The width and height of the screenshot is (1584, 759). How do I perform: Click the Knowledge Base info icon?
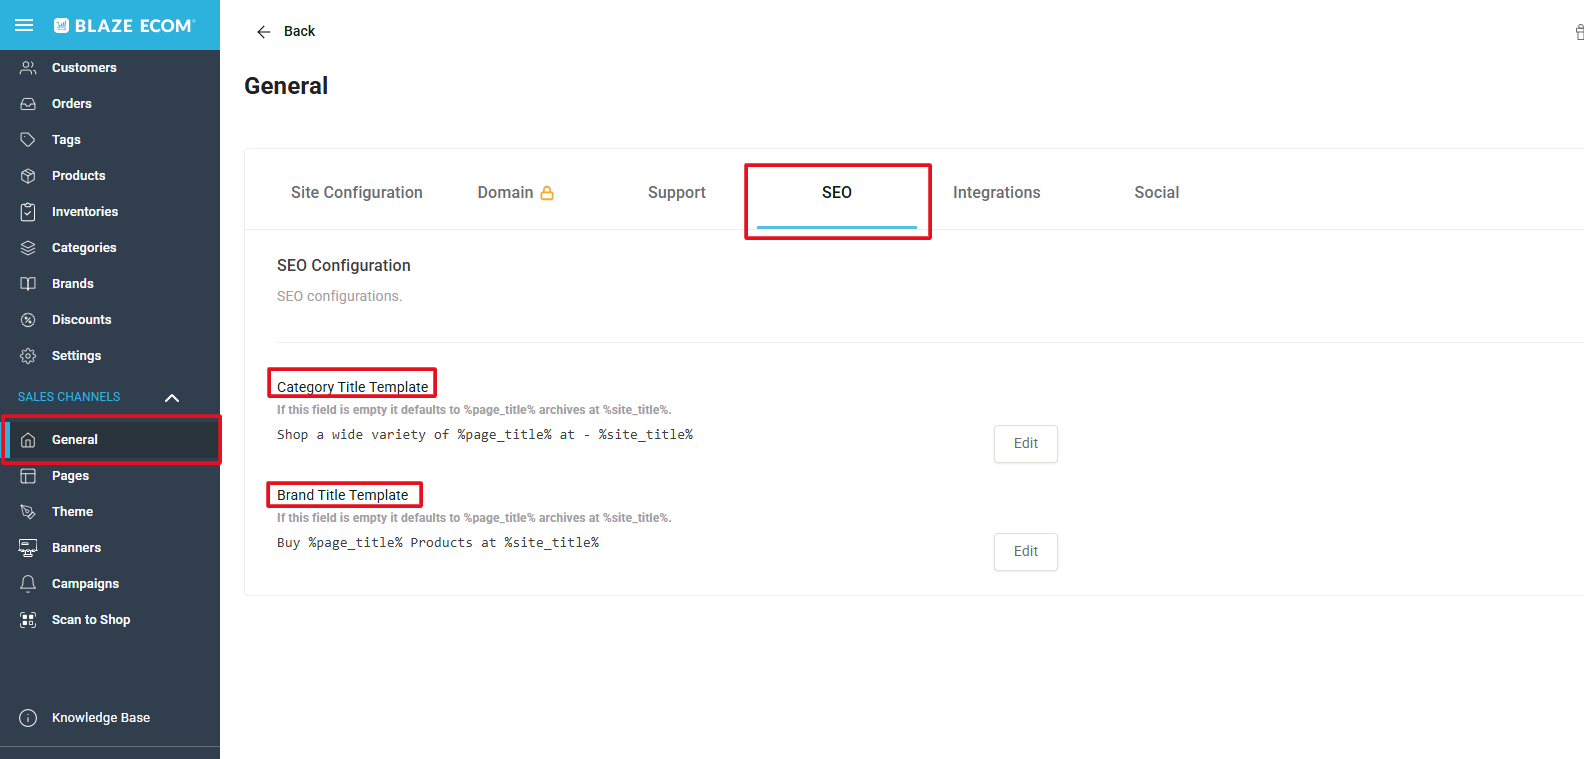(x=28, y=718)
